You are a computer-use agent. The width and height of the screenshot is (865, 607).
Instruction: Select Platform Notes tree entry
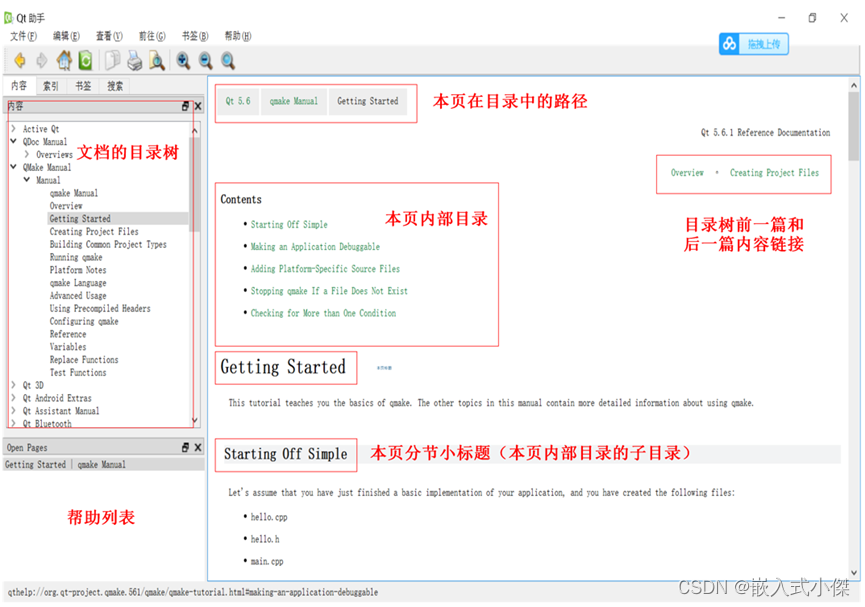tap(78, 270)
